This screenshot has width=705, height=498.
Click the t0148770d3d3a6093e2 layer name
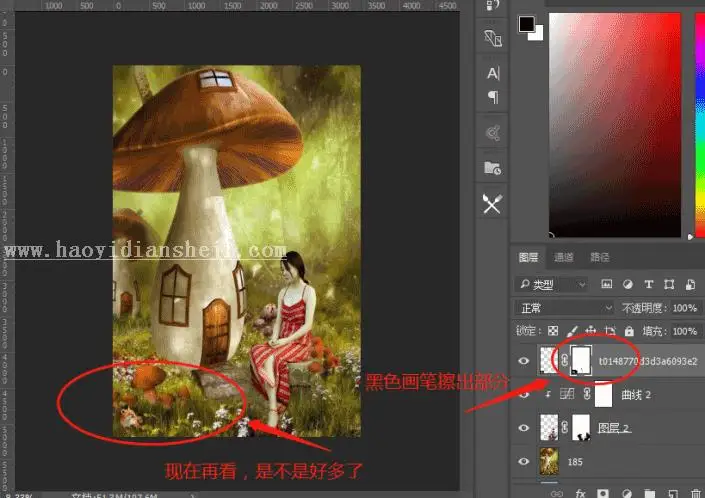648,361
